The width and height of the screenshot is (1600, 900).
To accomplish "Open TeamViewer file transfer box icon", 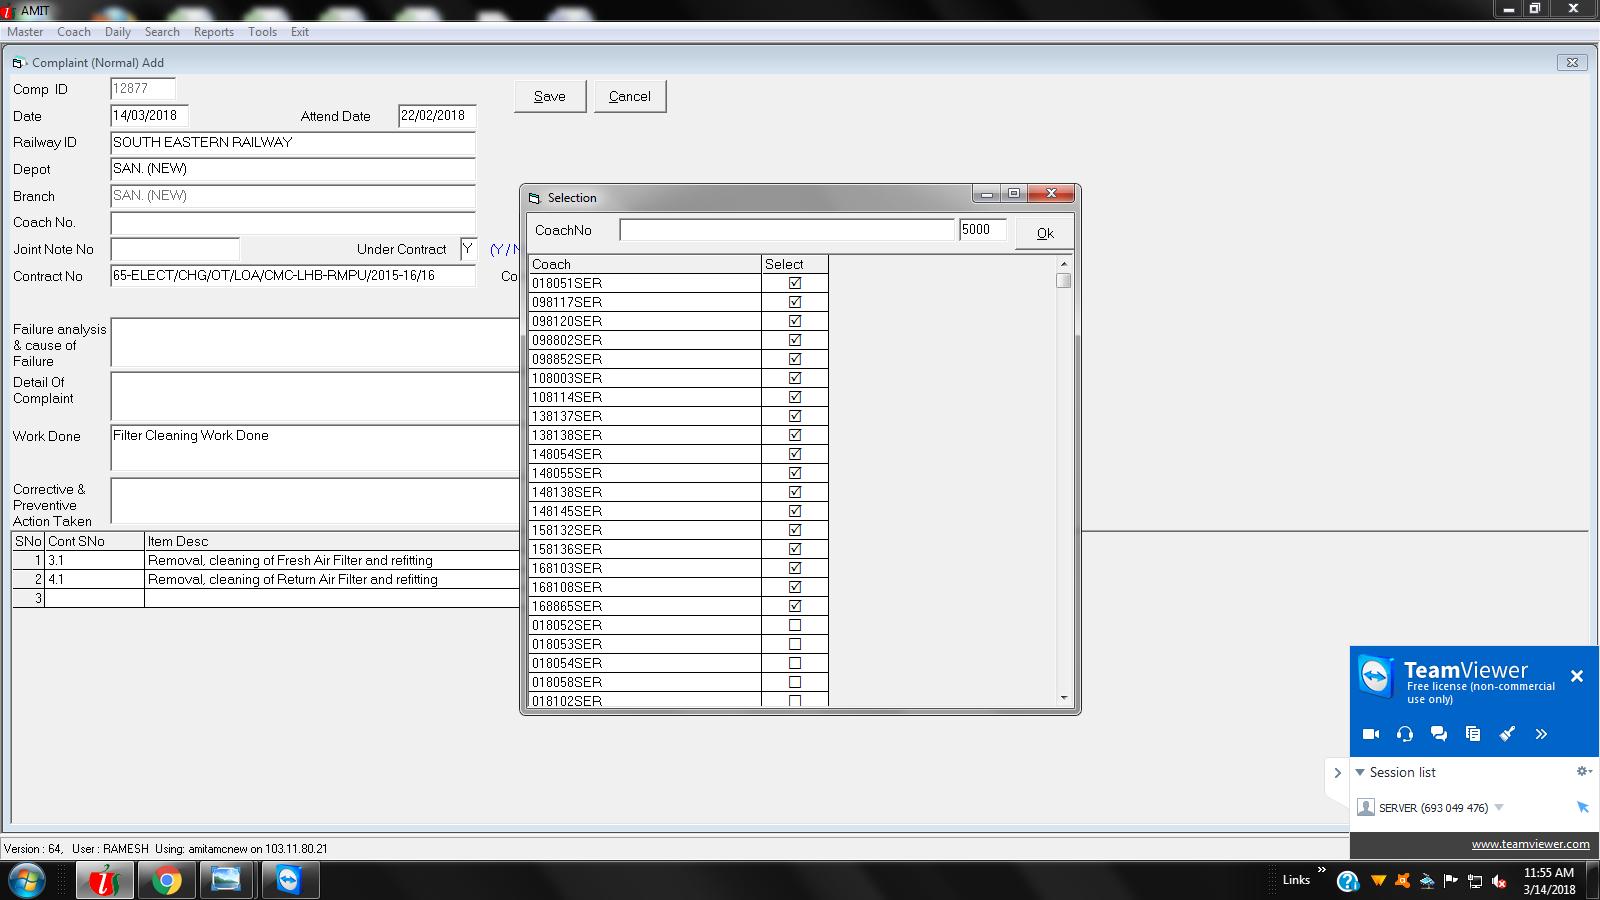I will (x=1473, y=734).
